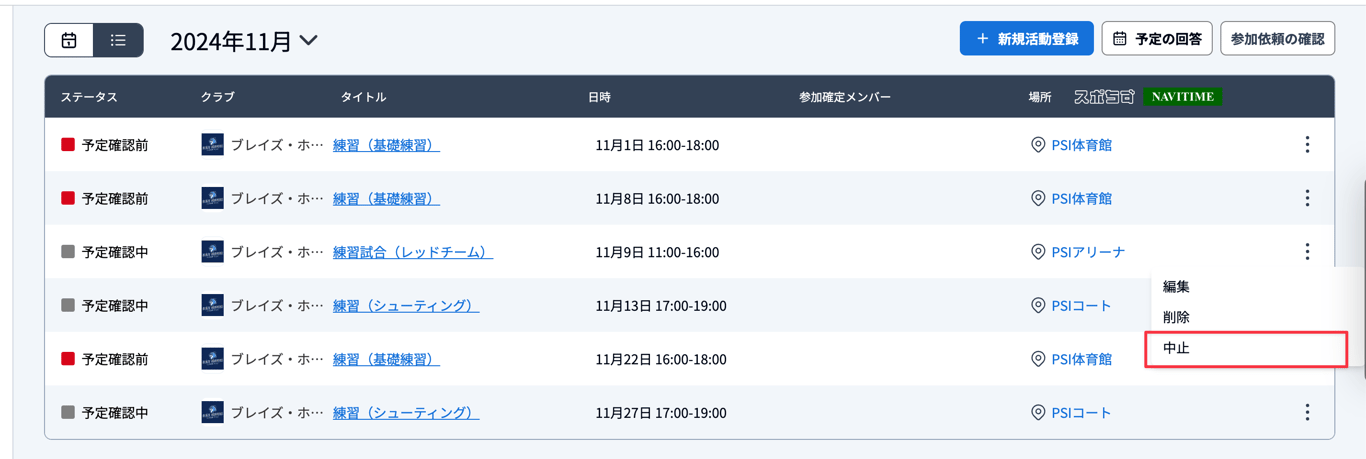Click the PSIアリーナ location pin icon
Screen dimensions: 1366x459
1038,252
